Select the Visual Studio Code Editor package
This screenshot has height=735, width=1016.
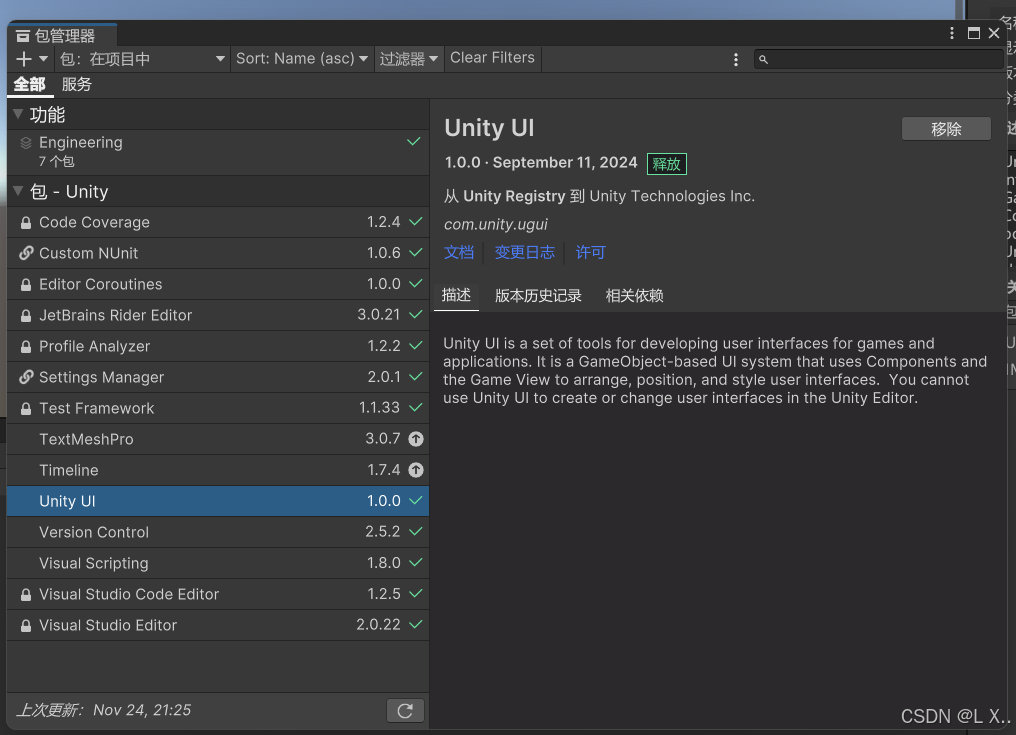click(218, 594)
